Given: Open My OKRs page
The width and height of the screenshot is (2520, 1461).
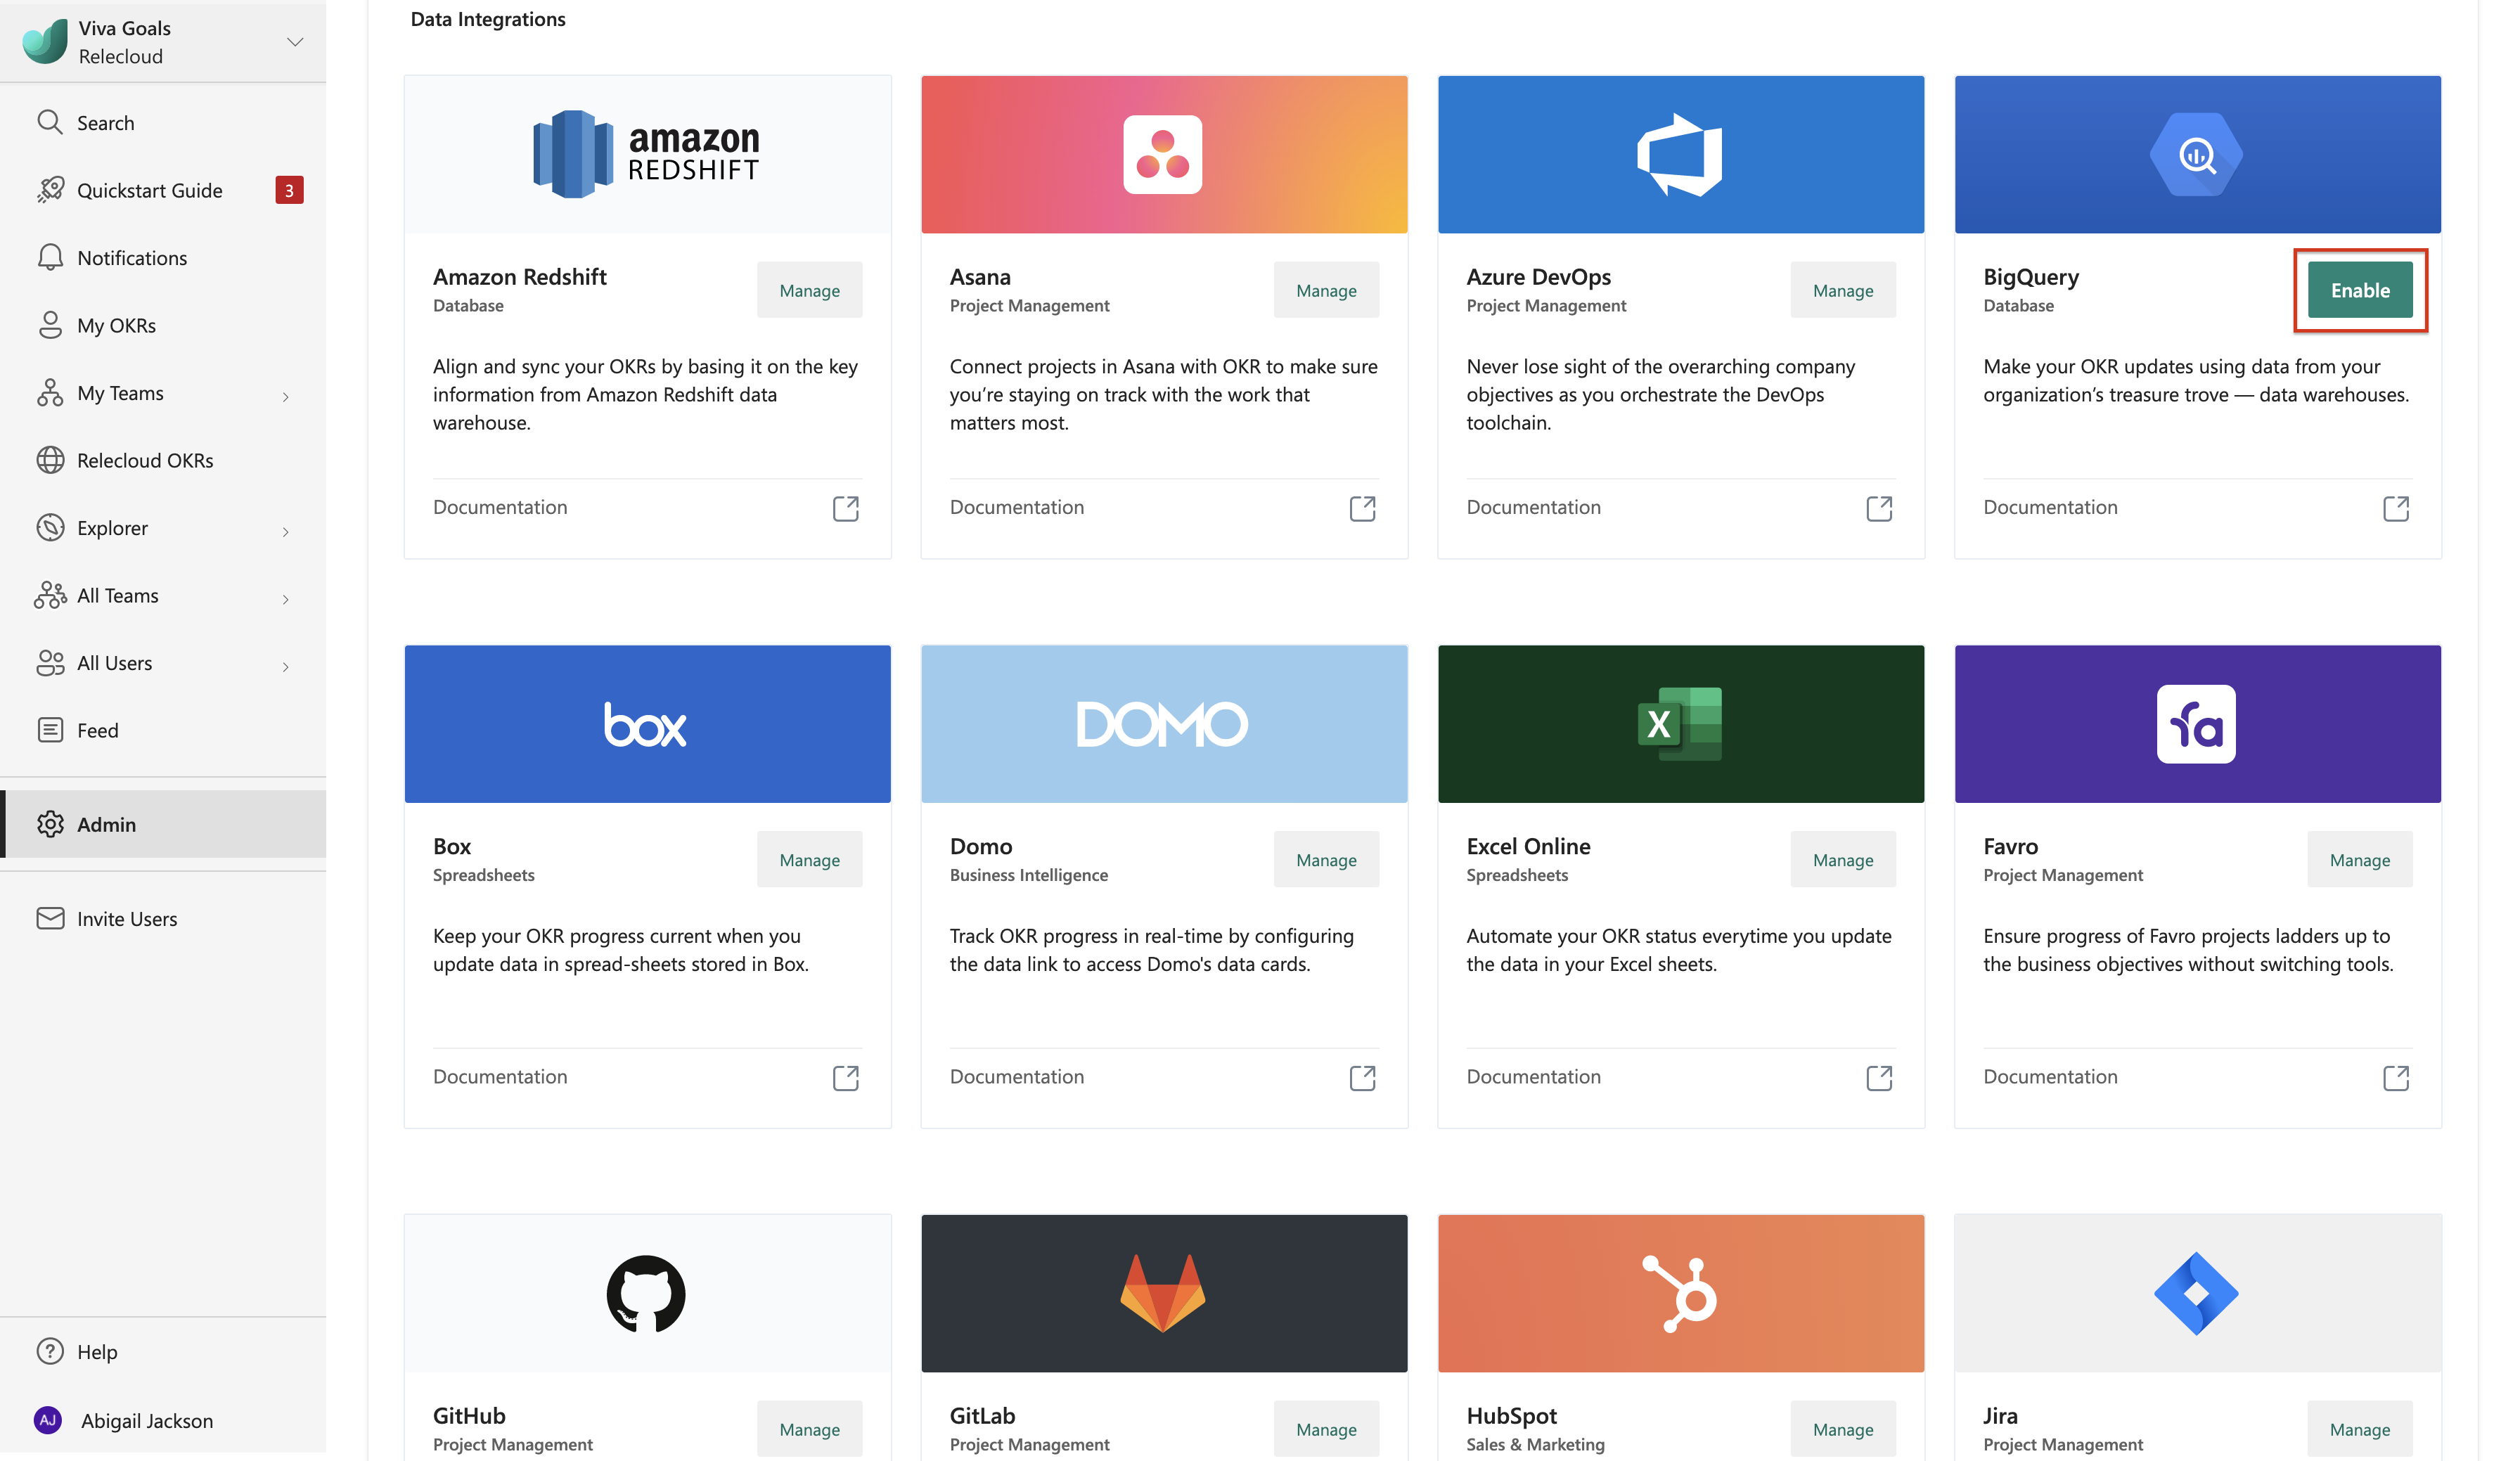Looking at the screenshot, I should pos(164,325).
